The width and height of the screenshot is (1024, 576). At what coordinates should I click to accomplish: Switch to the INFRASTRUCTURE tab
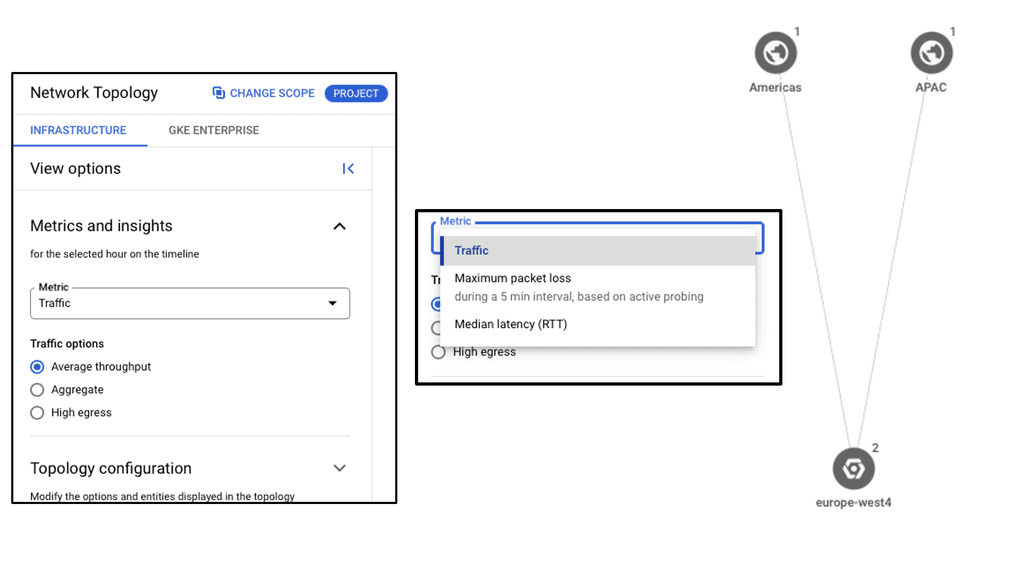(x=78, y=130)
